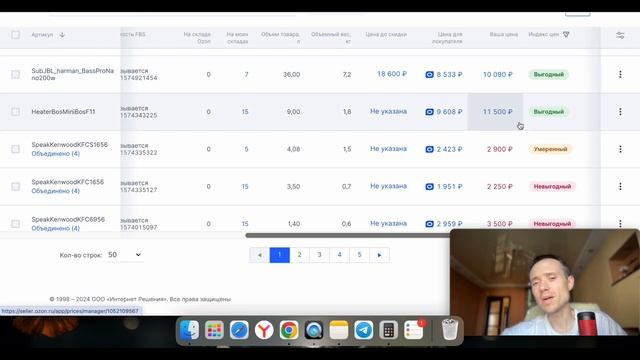Click volume value 36,00
Screen dimensions: 640x360
(x=291, y=75)
